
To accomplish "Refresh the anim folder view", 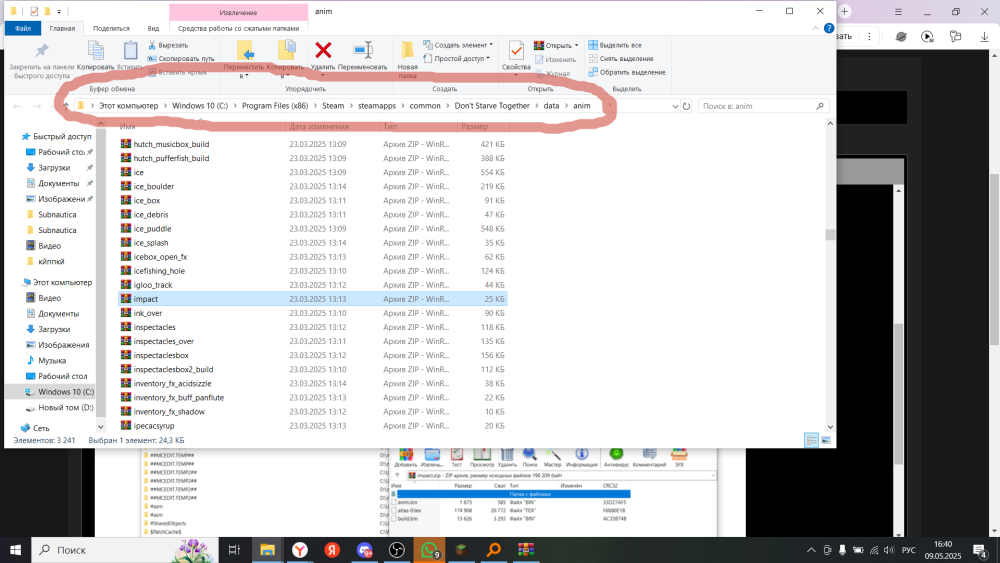I will coord(686,106).
